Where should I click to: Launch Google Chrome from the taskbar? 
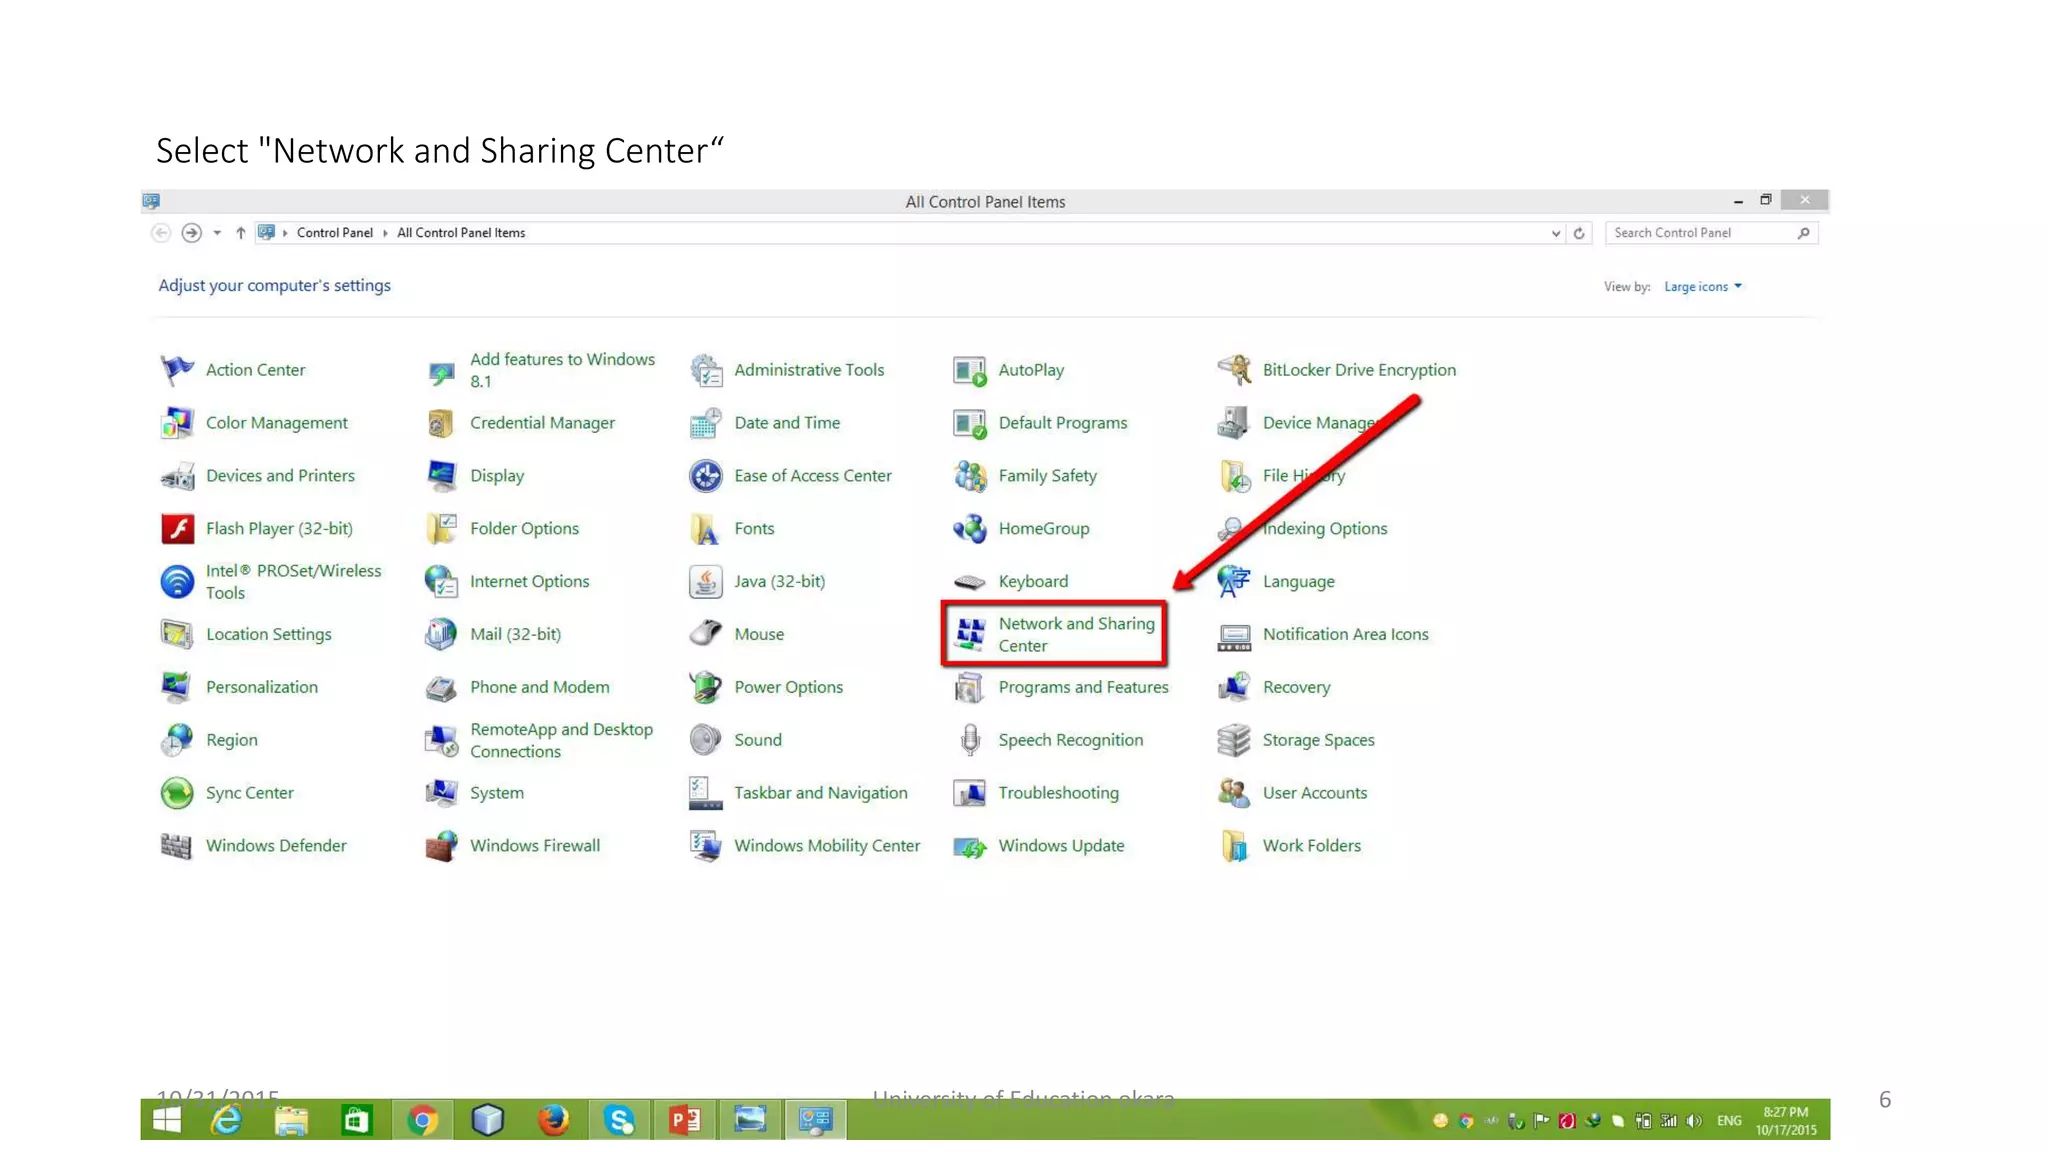coord(422,1120)
